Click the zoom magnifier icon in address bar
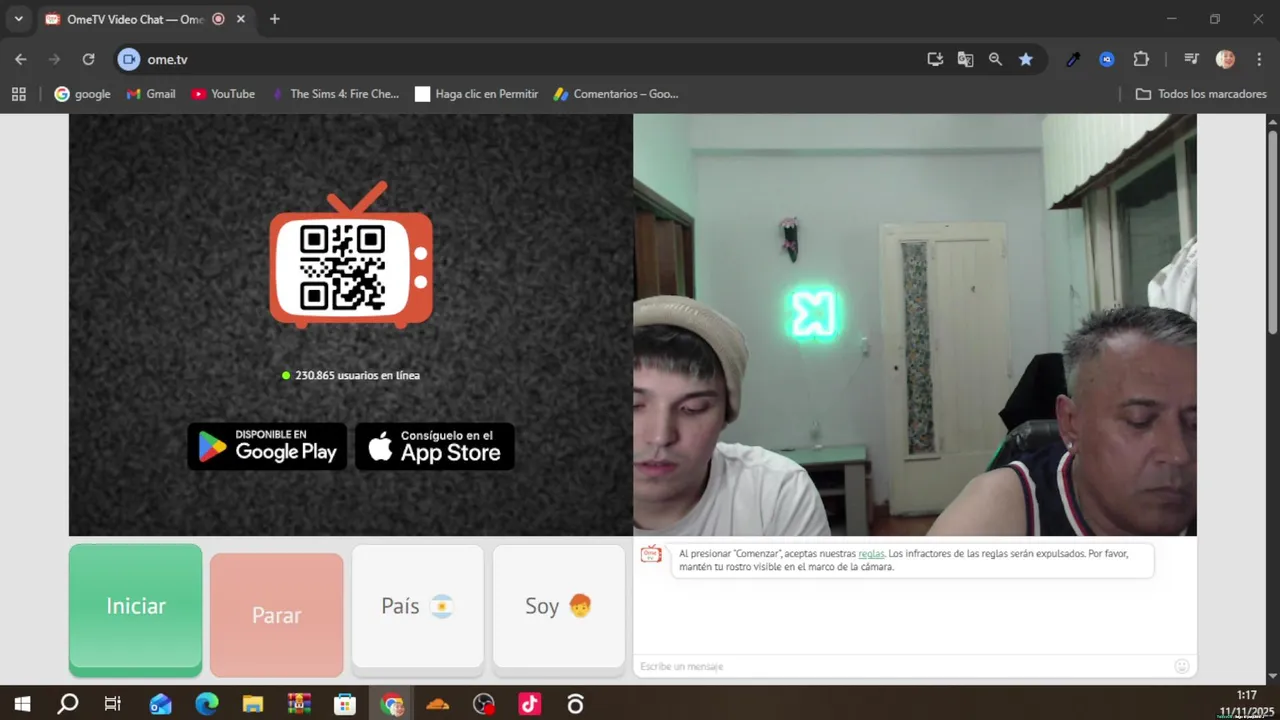 pos(995,59)
